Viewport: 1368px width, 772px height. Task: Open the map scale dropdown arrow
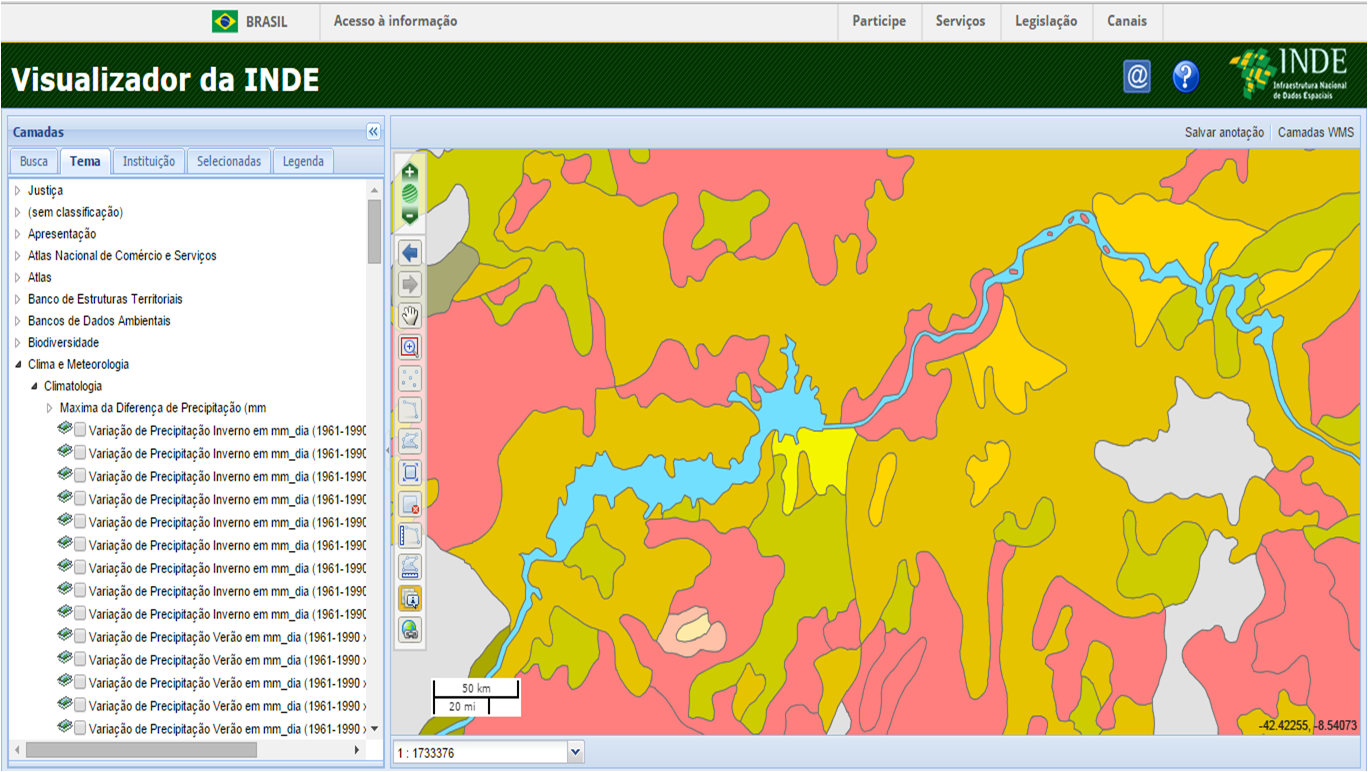[575, 752]
